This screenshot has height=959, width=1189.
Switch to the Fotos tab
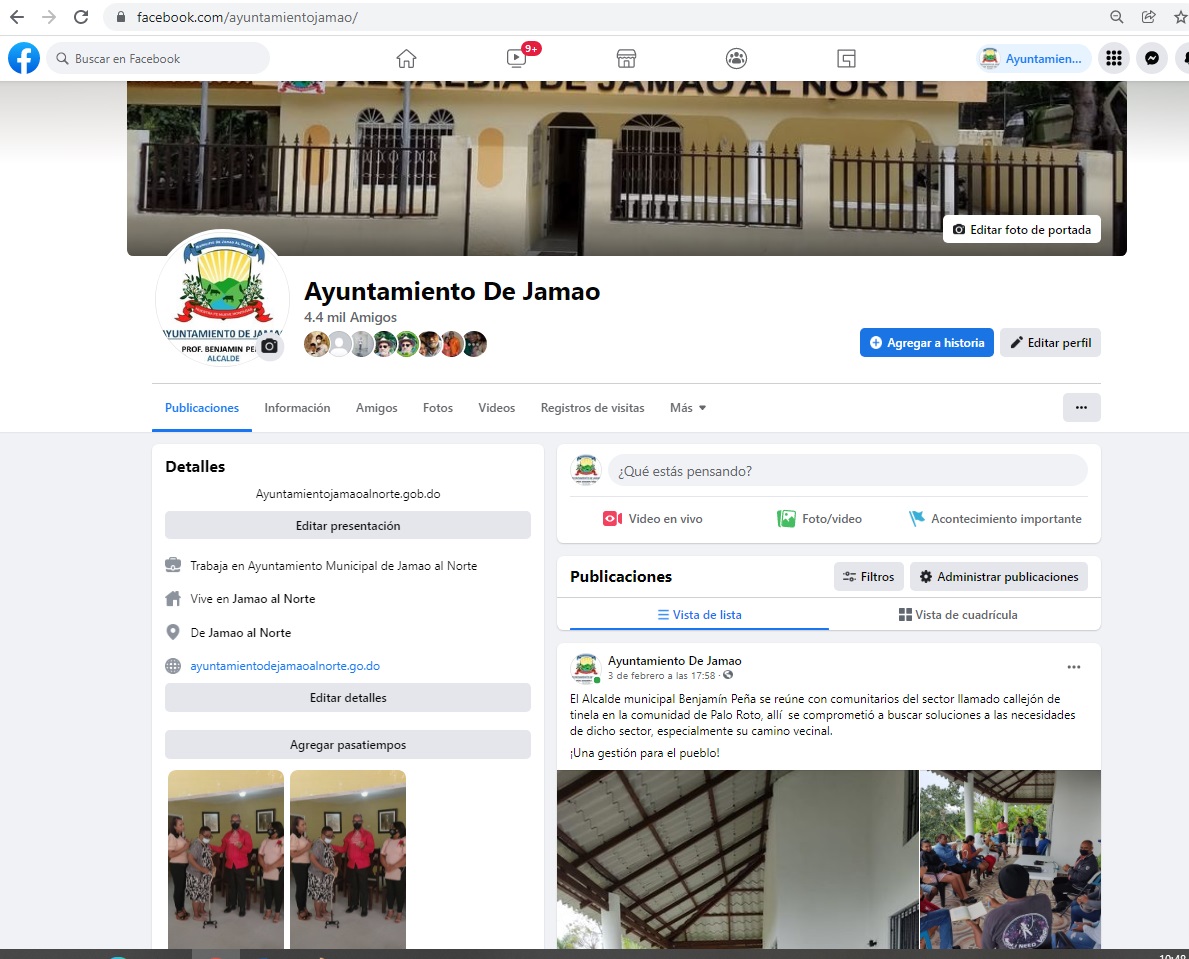click(438, 408)
